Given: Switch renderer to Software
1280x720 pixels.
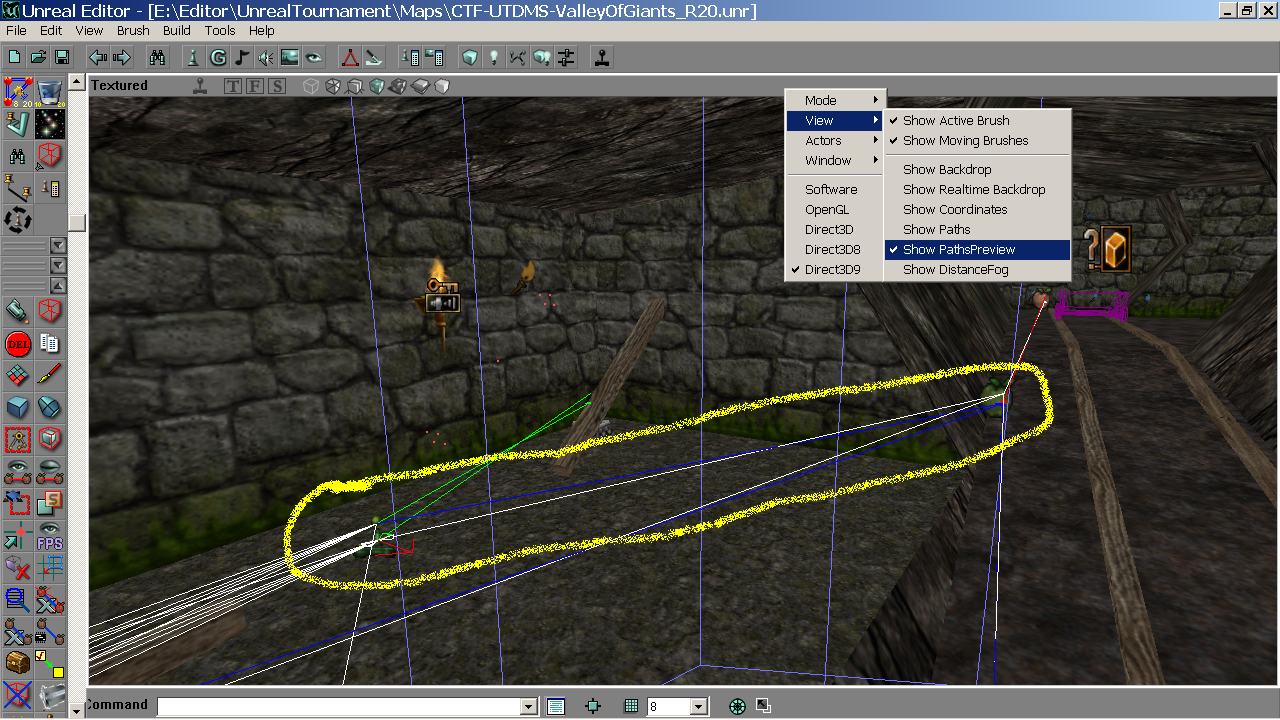Looking at the screenshot, I should pos(834,189).
